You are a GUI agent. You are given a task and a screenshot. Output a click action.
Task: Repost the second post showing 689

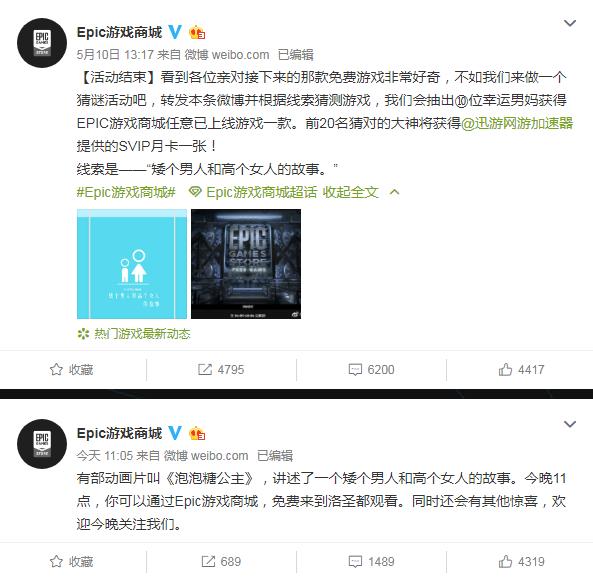pos(221,562)
